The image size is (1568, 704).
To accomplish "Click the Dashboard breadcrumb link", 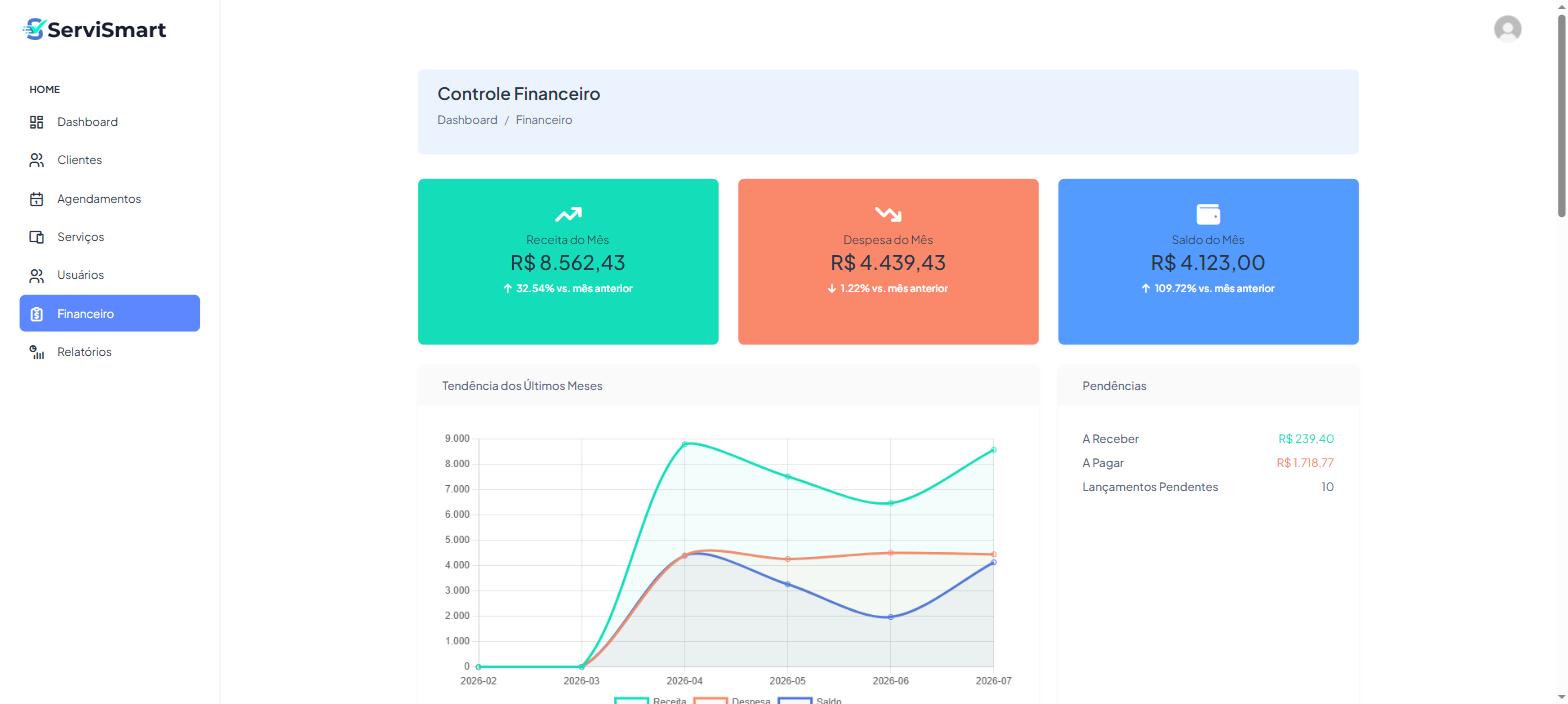I will [467, 120].
